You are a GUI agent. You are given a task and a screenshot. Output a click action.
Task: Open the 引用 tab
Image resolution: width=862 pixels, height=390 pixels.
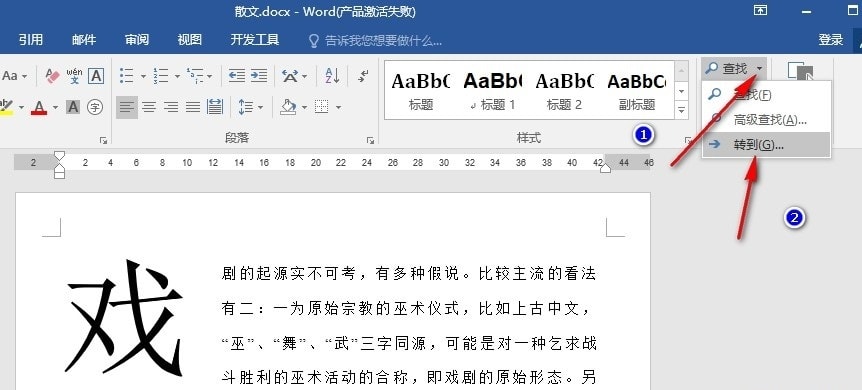pos(31,40)
